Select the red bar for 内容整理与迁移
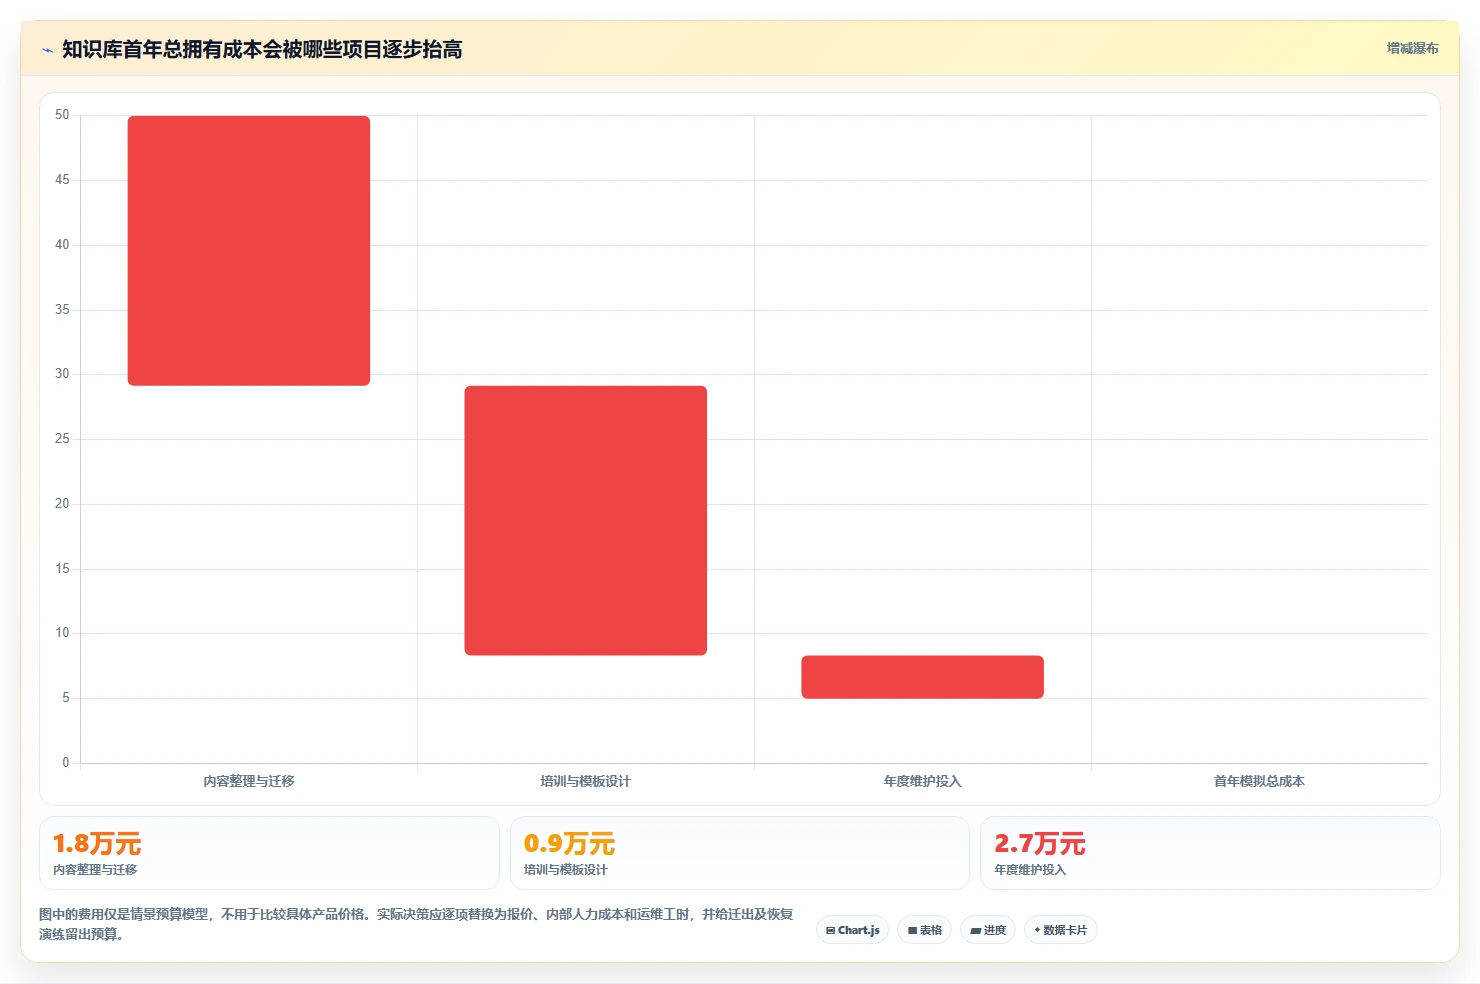The image size is (1480, 984). pos(249,251)
